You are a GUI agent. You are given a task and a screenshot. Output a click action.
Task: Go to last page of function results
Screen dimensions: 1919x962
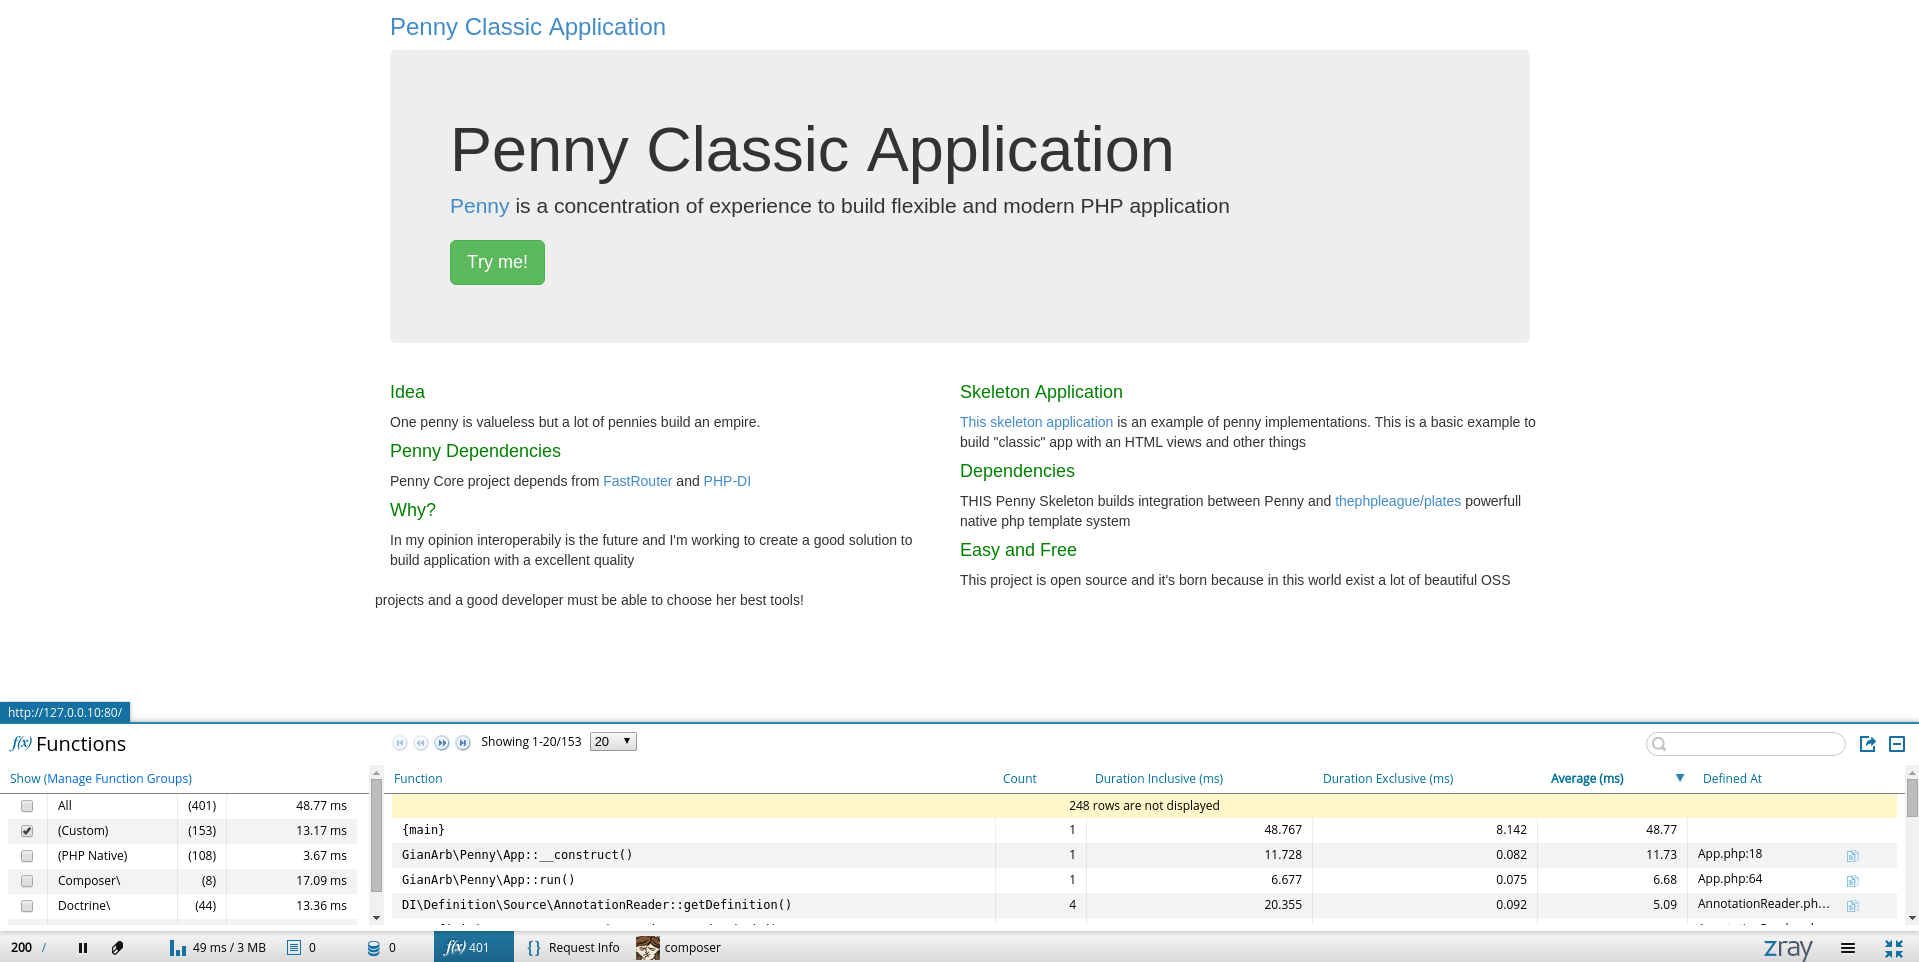coord(463,743)
